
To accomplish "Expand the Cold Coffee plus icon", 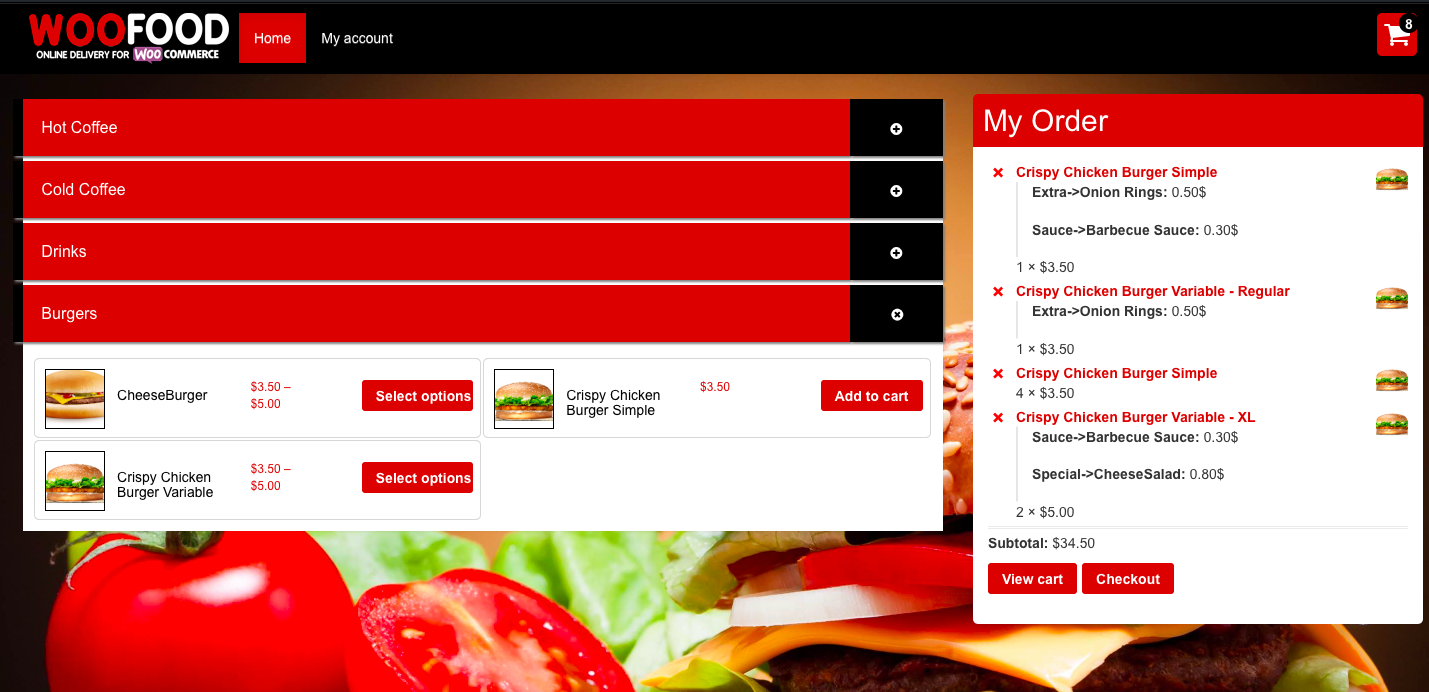I will coord(896,190).
